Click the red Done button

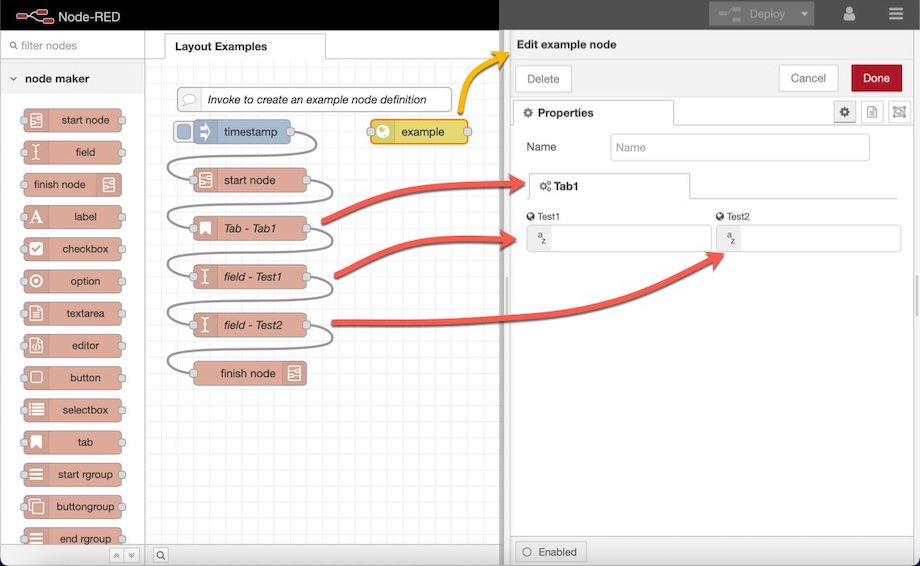pos(876,78)
